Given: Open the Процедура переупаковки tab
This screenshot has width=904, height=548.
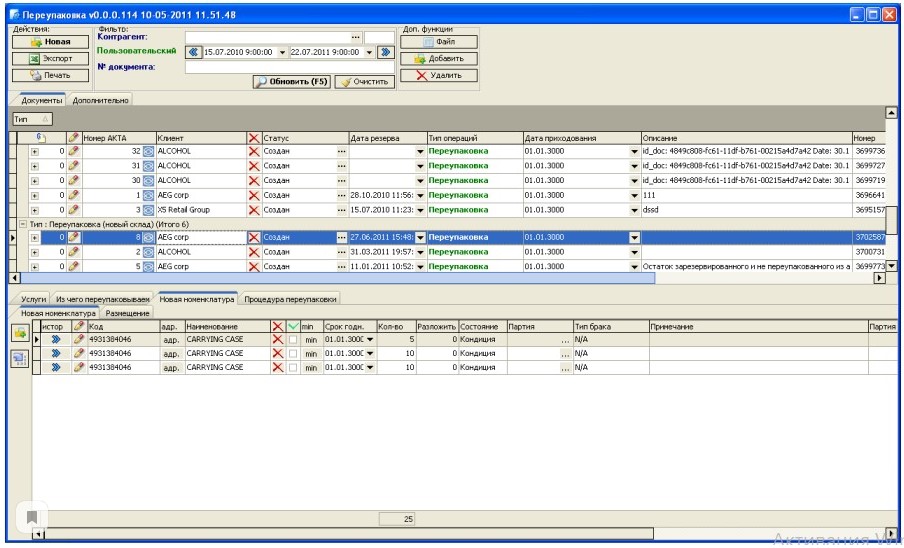Looking at the screenshot, I should coord(290,299).
